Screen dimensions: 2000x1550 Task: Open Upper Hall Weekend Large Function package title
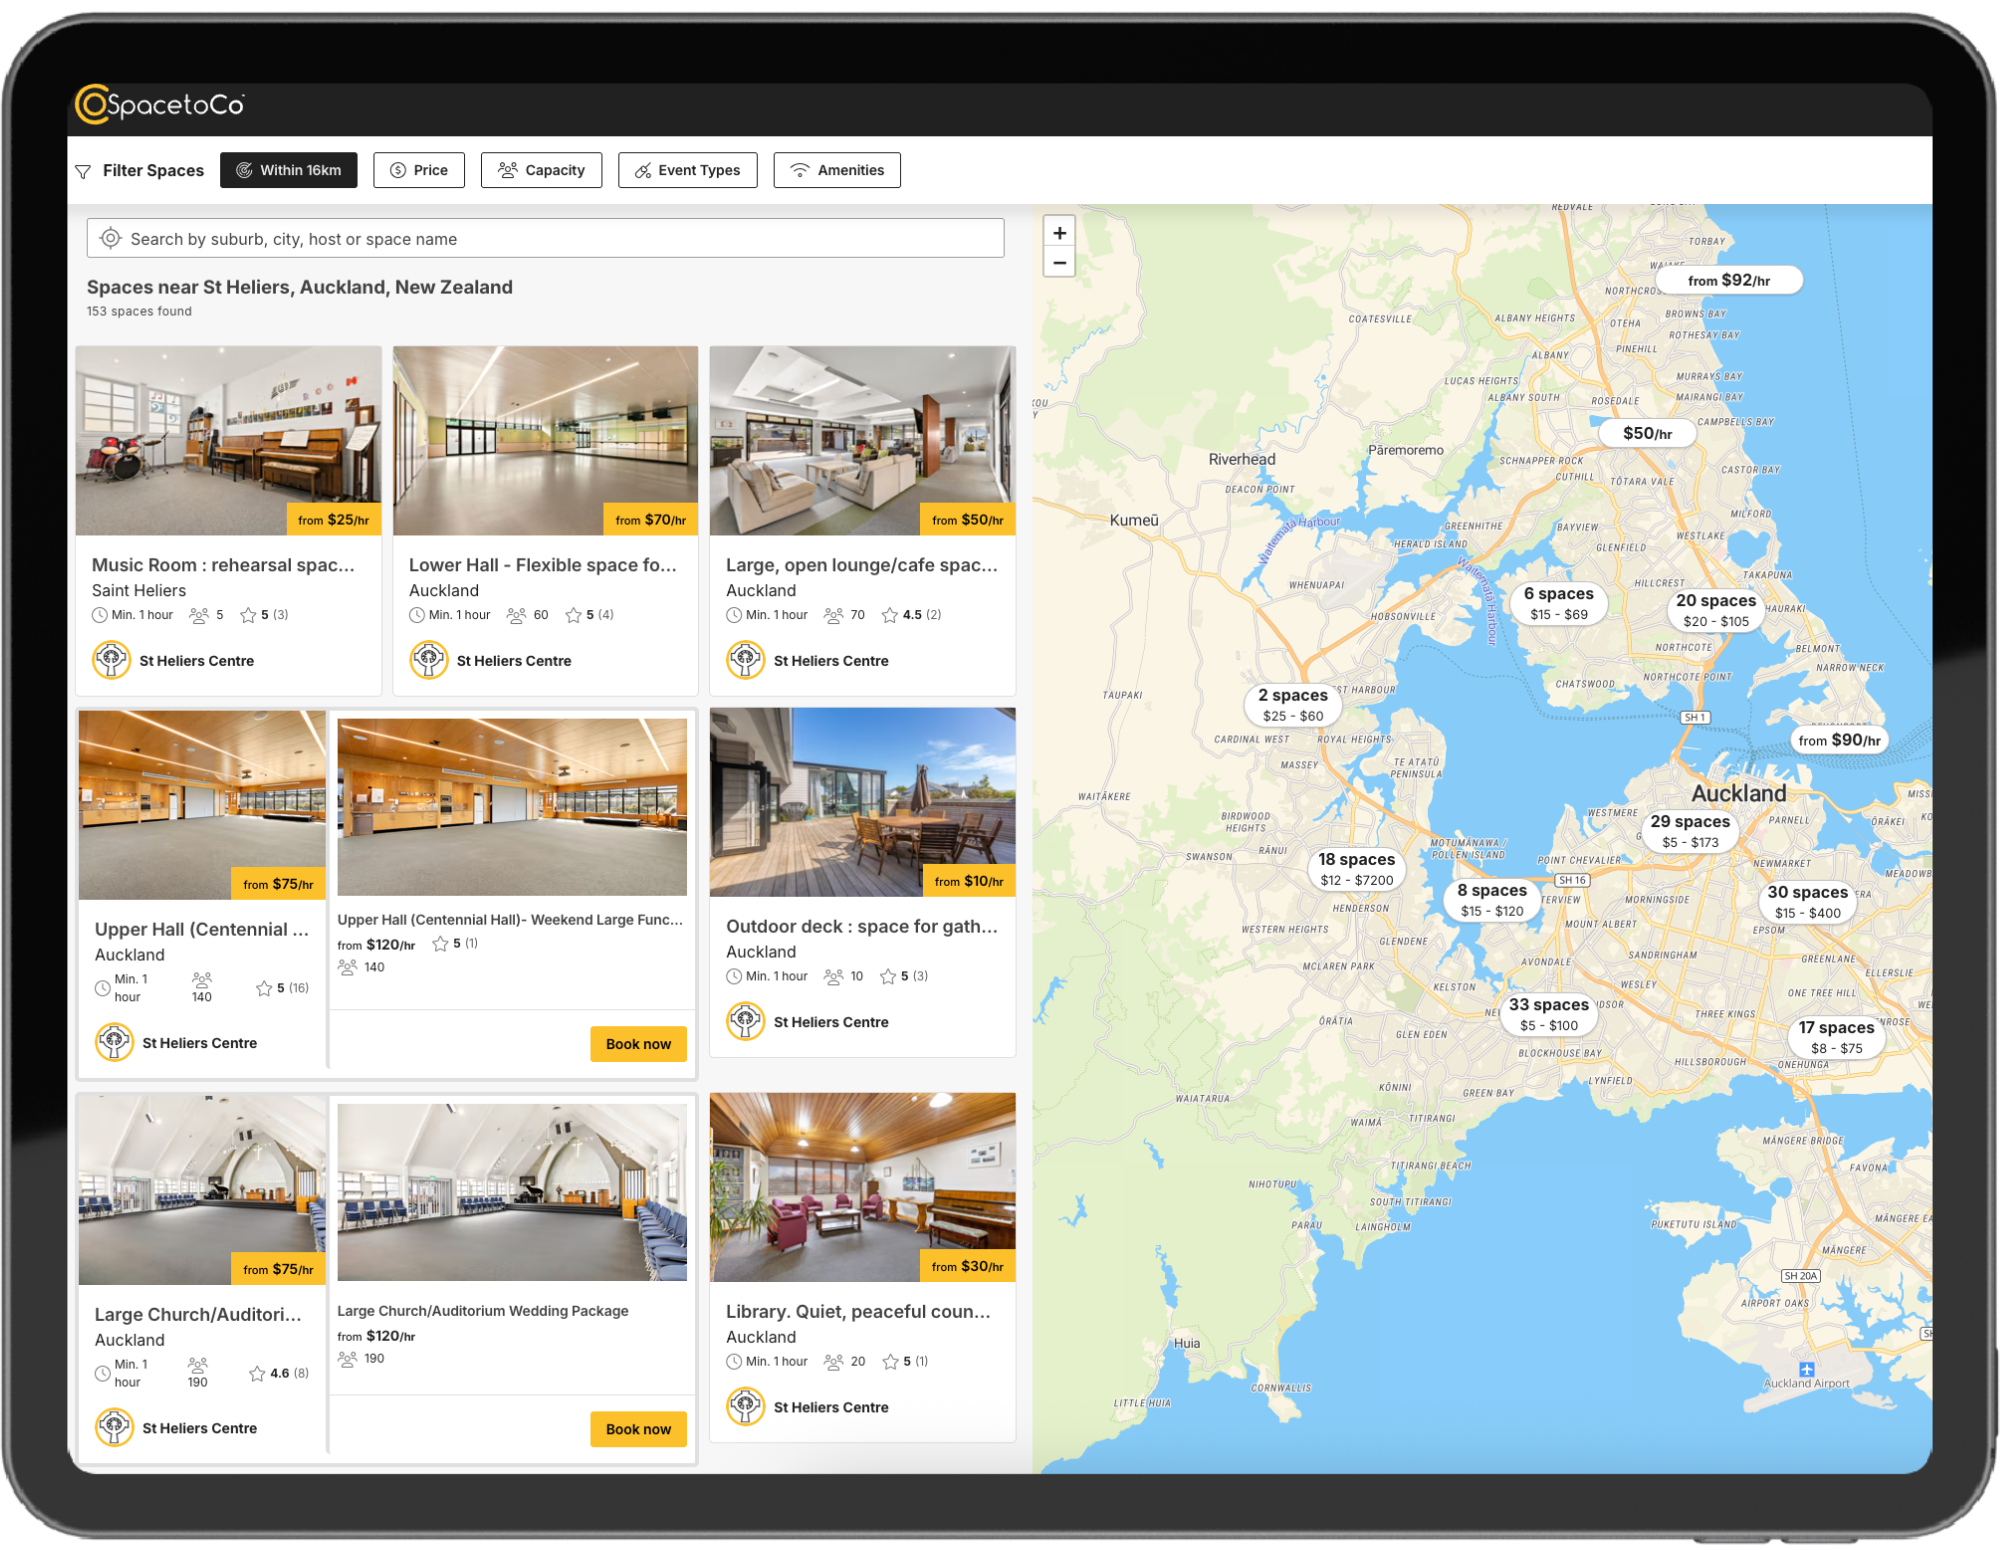[x=510, y=920]
